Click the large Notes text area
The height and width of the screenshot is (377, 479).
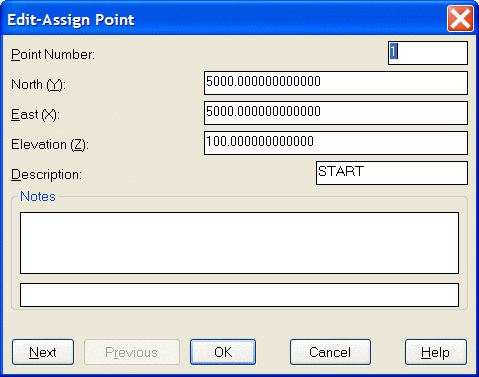(239, 243)
